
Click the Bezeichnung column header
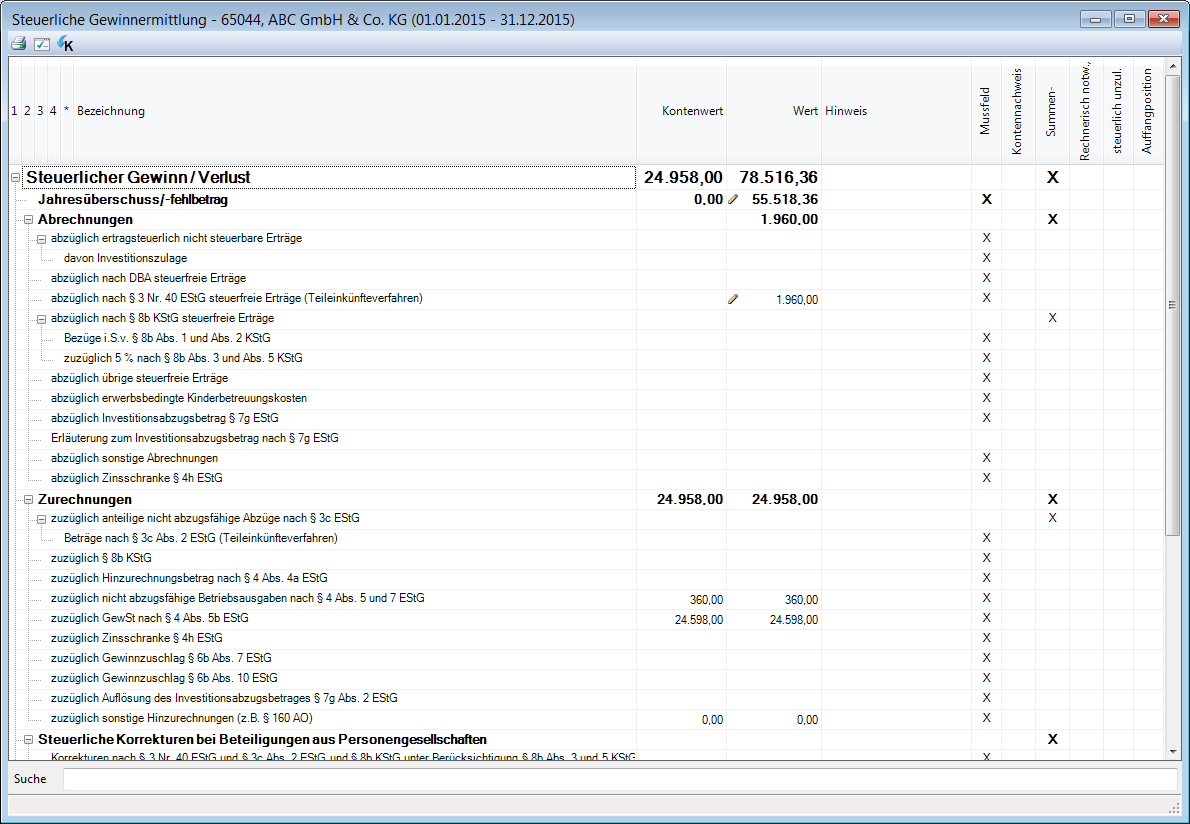tap(111, 111)
